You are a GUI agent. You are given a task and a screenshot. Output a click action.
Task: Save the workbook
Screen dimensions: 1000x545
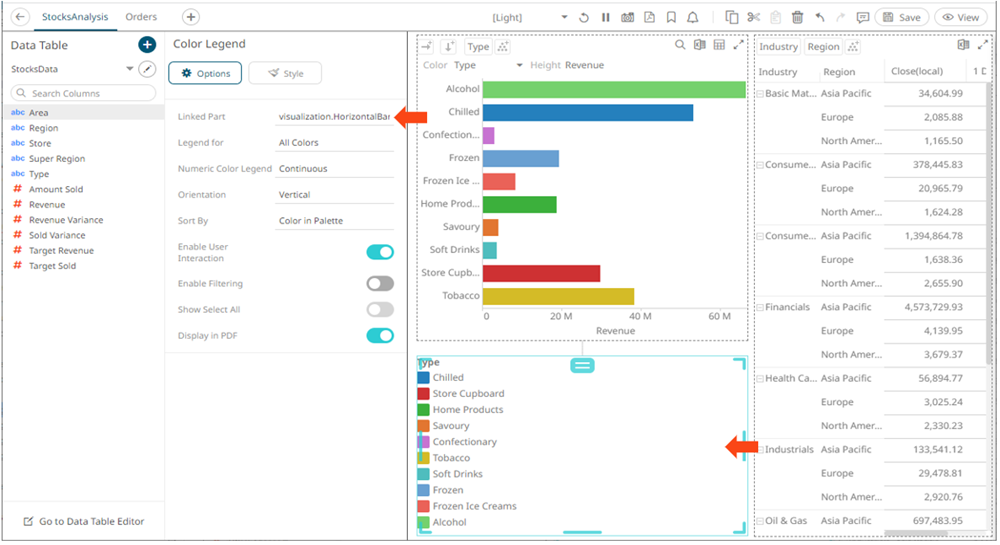pyautogui.click(x=902, y=18)
